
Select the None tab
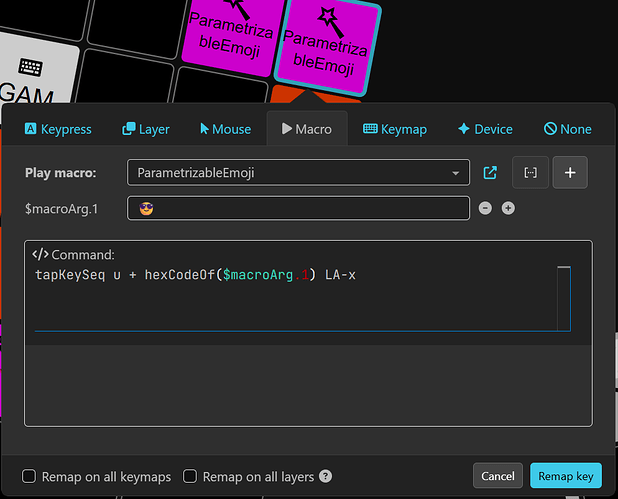[x=567, y=129]
